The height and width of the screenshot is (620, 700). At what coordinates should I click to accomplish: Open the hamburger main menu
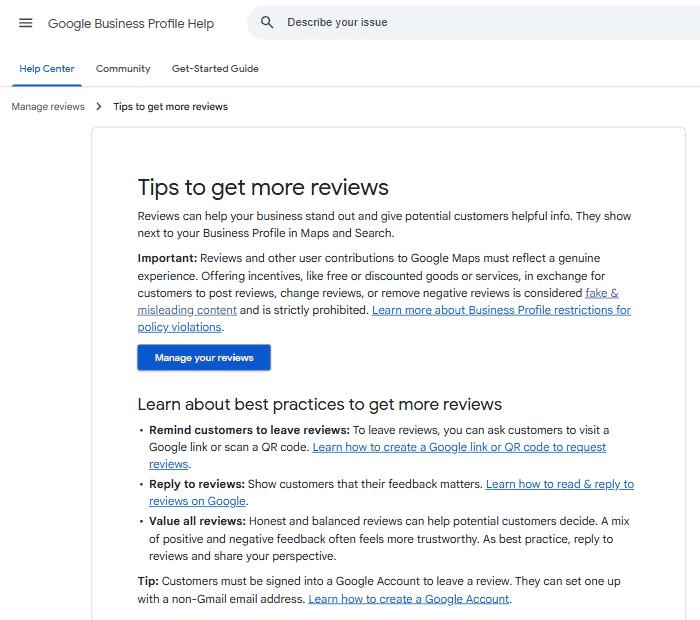[25, 23]
